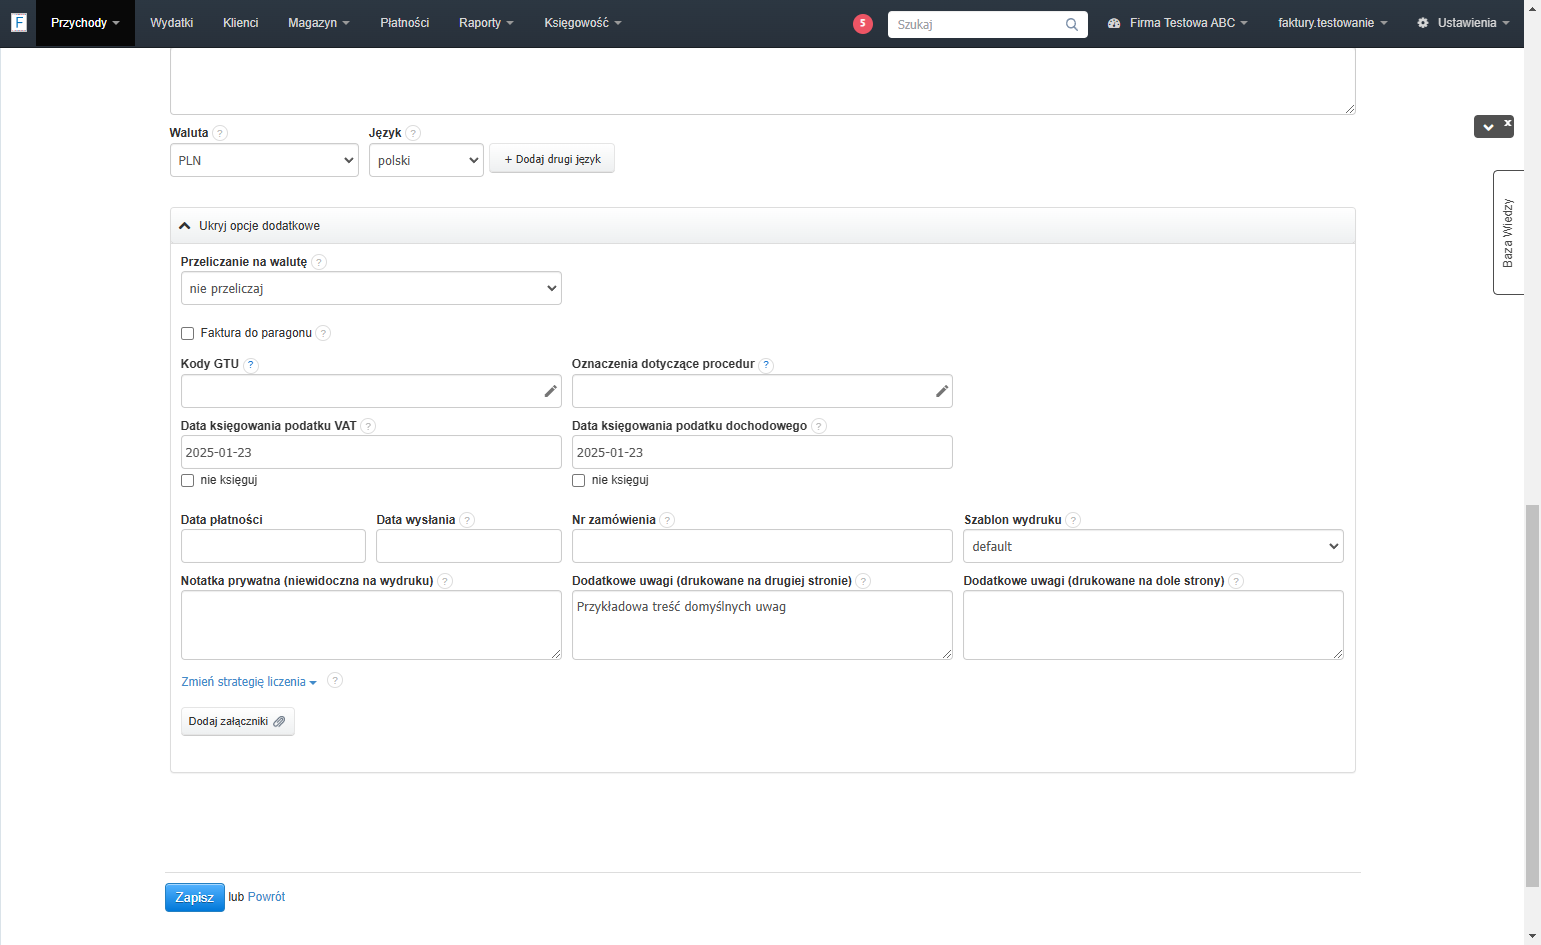Check nie księguj under VAT booking date

(x=187, y=481)
